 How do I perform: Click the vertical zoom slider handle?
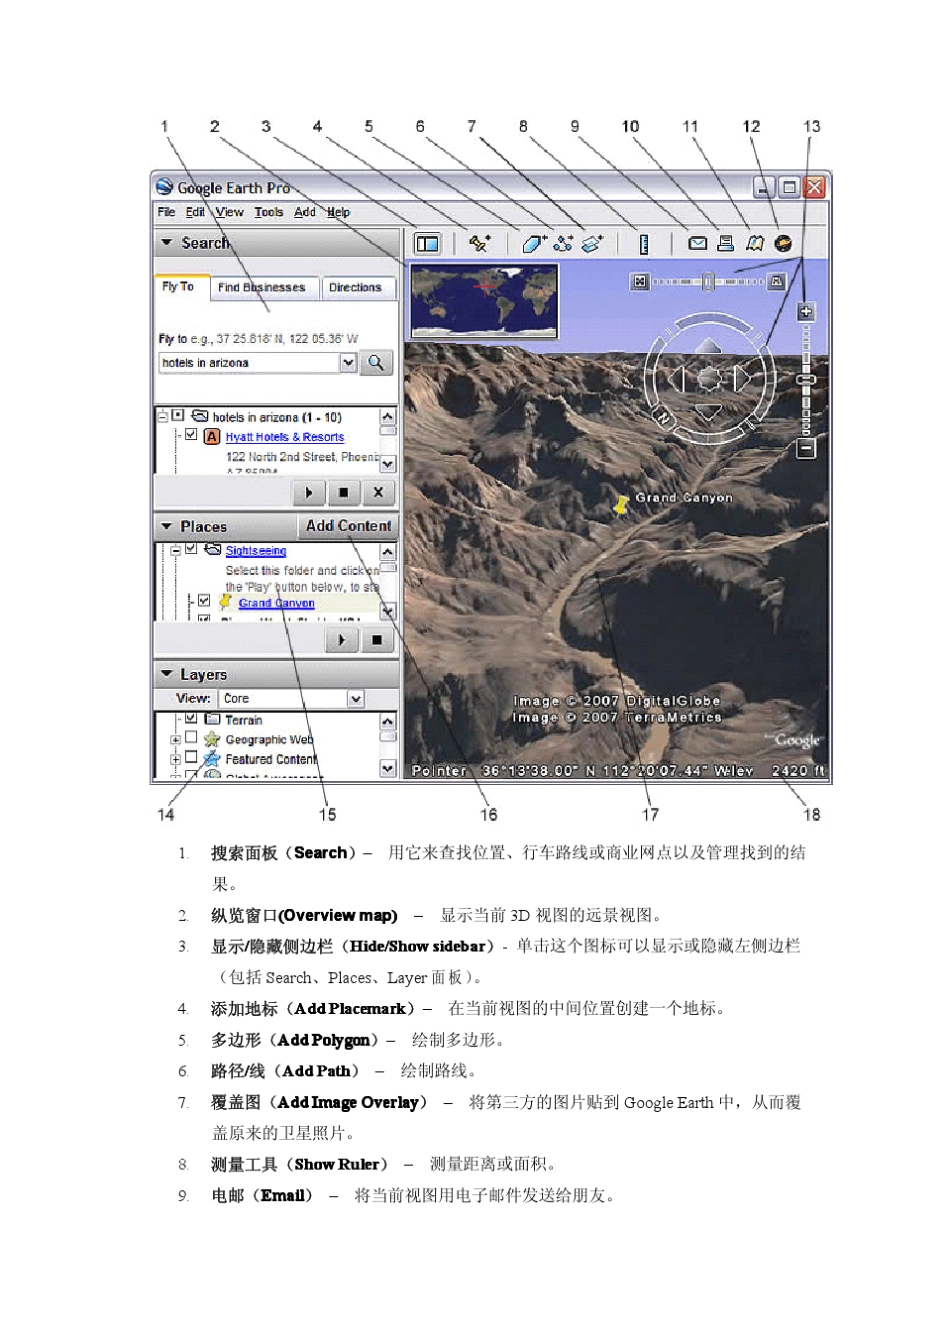pyautogui.click(x=806, y=380)
